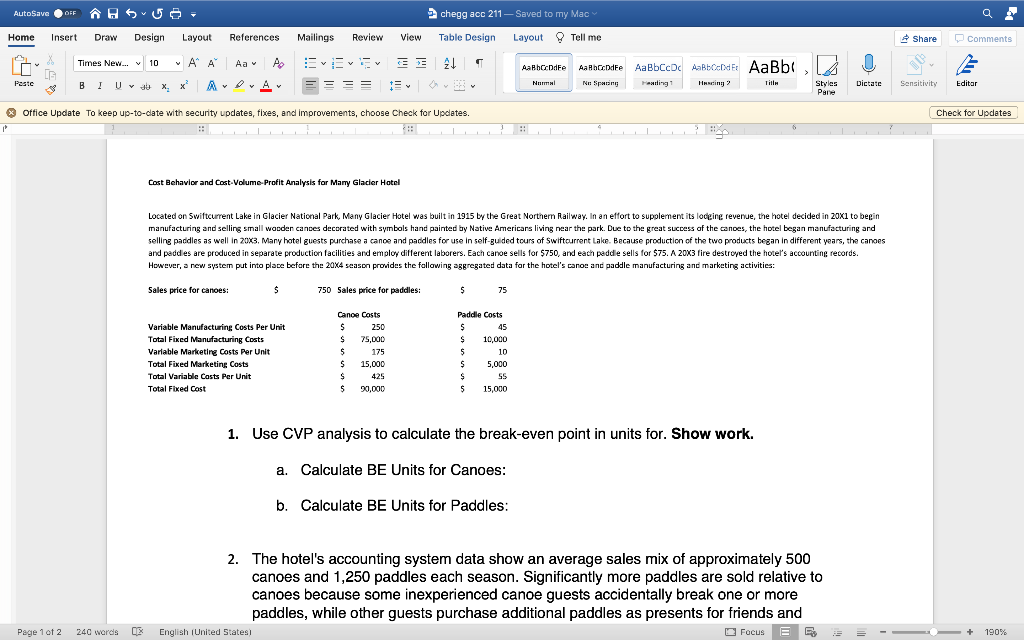Switch to the Insert tab
The image size is (1024, 640).
[64, 37]
